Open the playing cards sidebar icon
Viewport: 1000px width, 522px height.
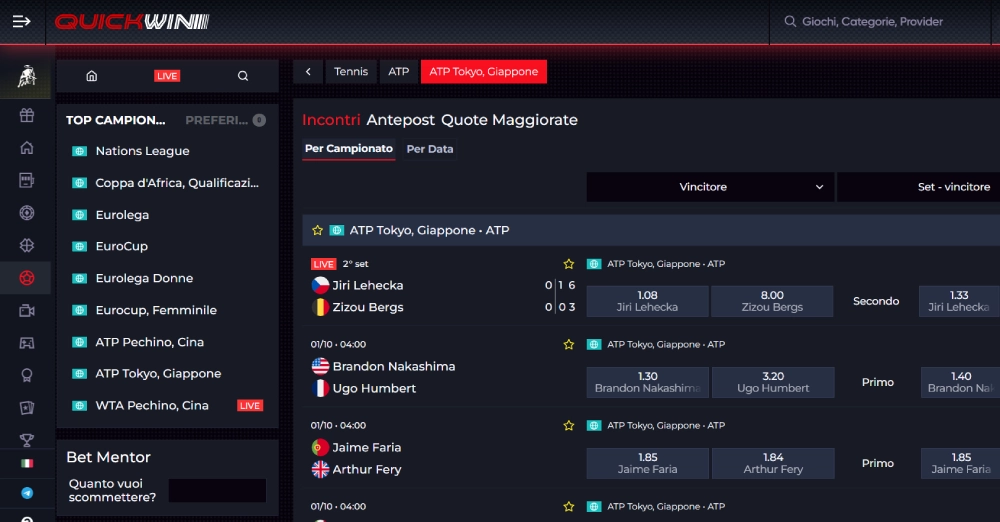pyautogui.click(x=26, y=408)
